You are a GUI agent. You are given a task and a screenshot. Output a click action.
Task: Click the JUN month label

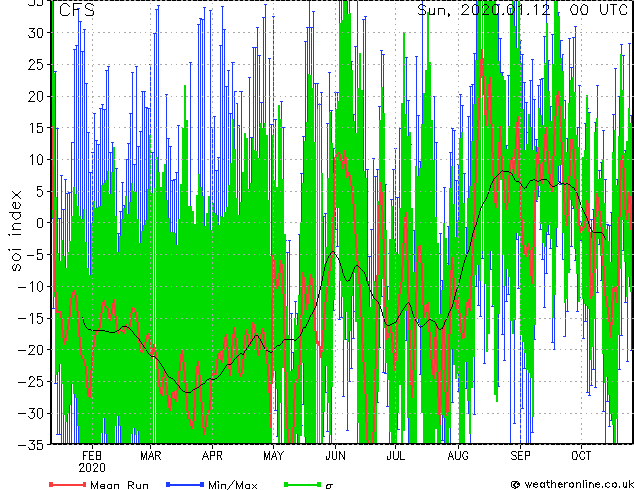335,456
